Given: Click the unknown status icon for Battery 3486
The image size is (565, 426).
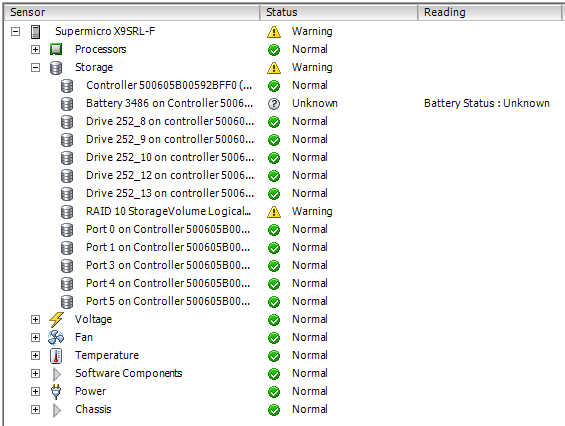Looking at the screenshot, I should [x=274, y=104].
